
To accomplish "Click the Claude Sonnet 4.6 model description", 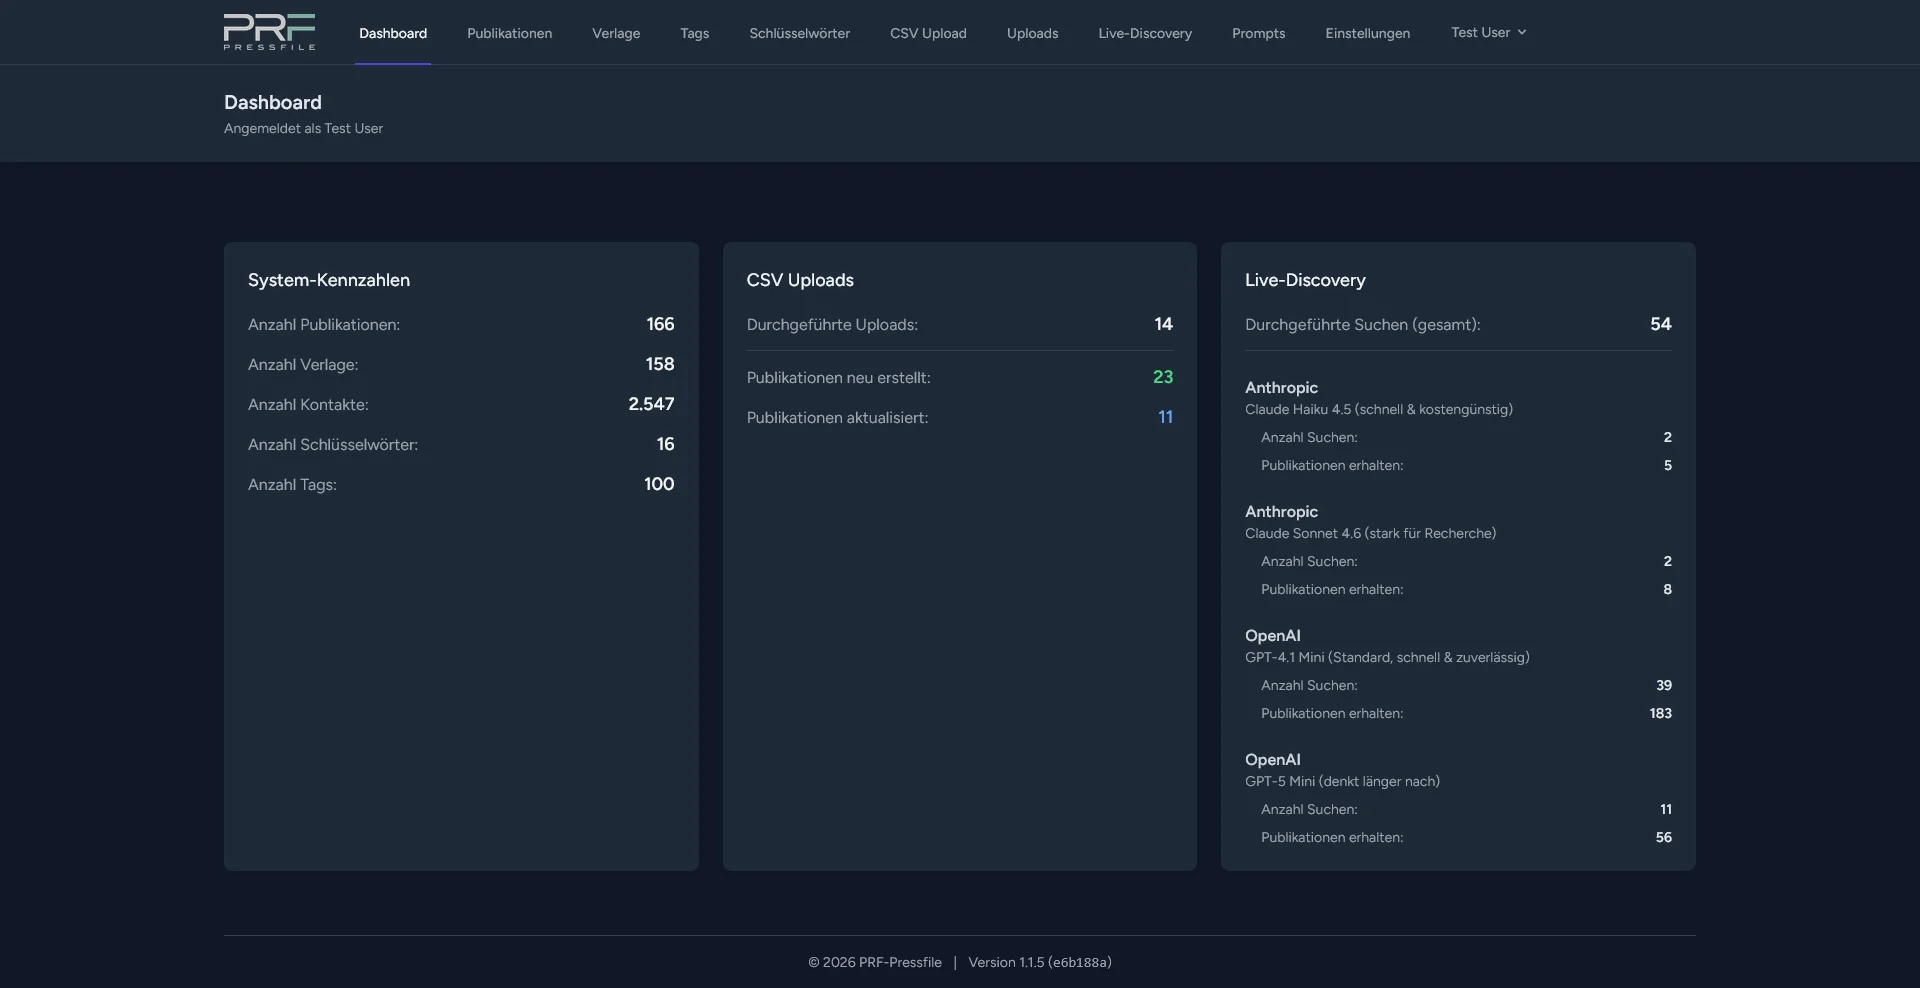I will [x=1370, y=533].
